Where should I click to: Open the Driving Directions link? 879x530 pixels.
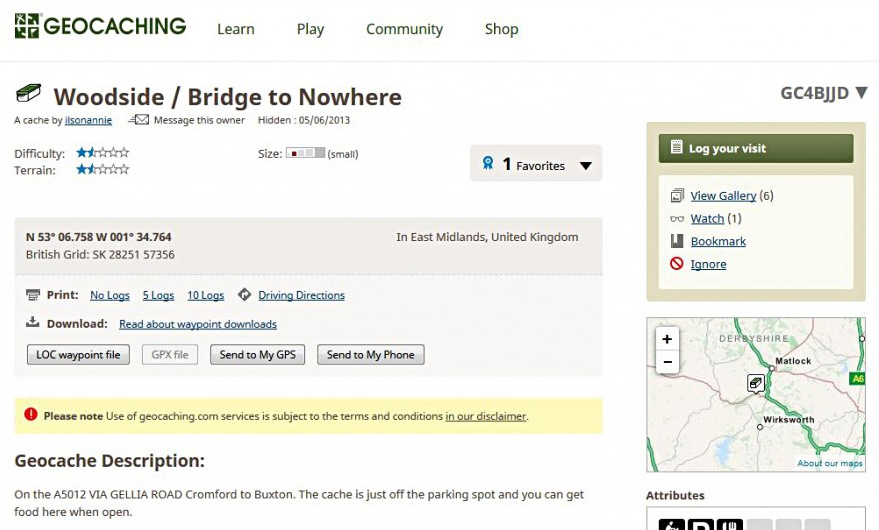(301, 296)
